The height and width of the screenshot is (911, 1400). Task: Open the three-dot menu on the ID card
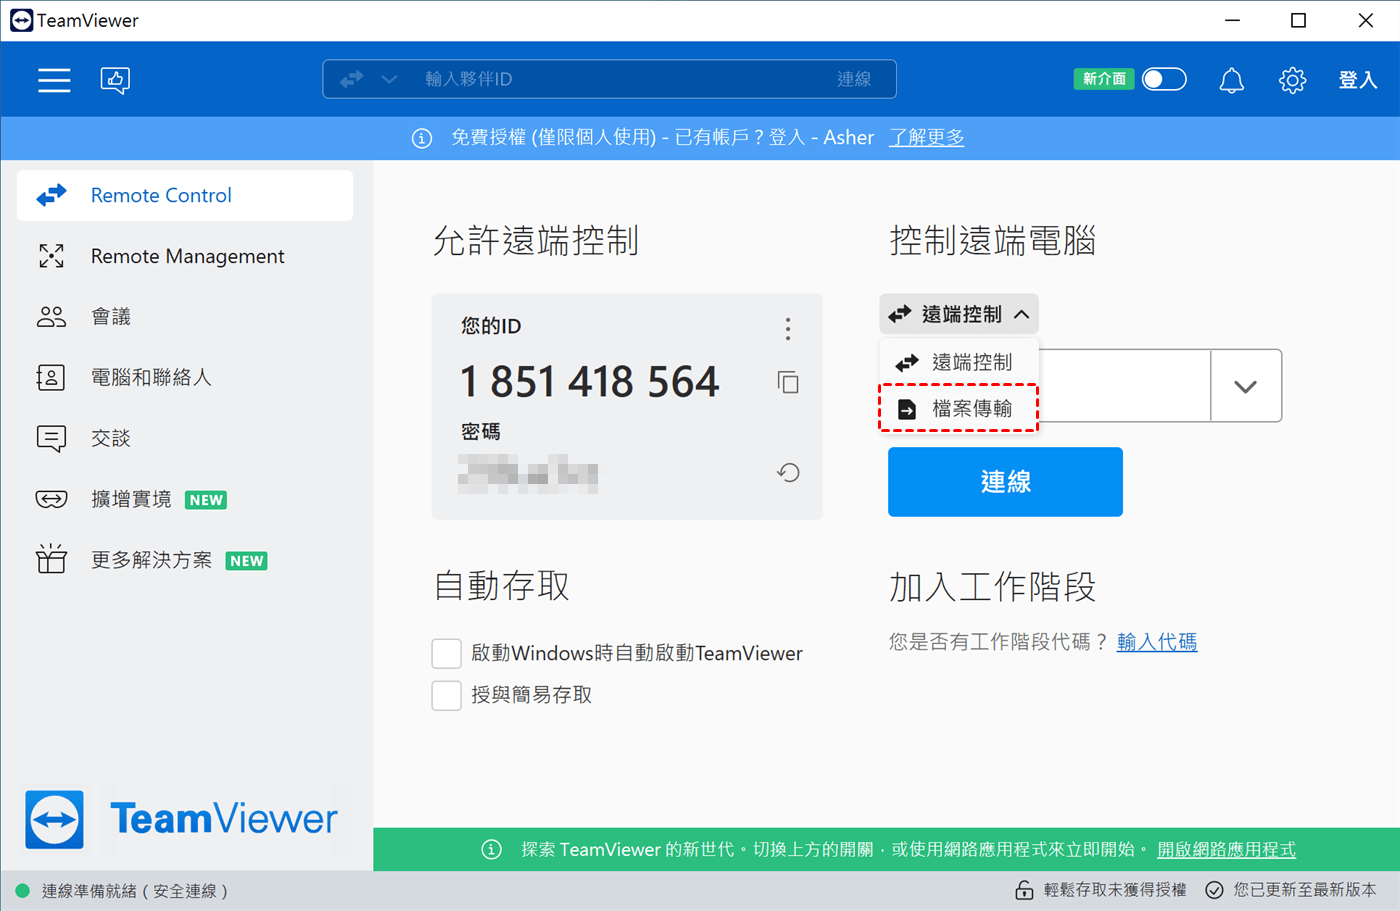click(x=788, y=329)
